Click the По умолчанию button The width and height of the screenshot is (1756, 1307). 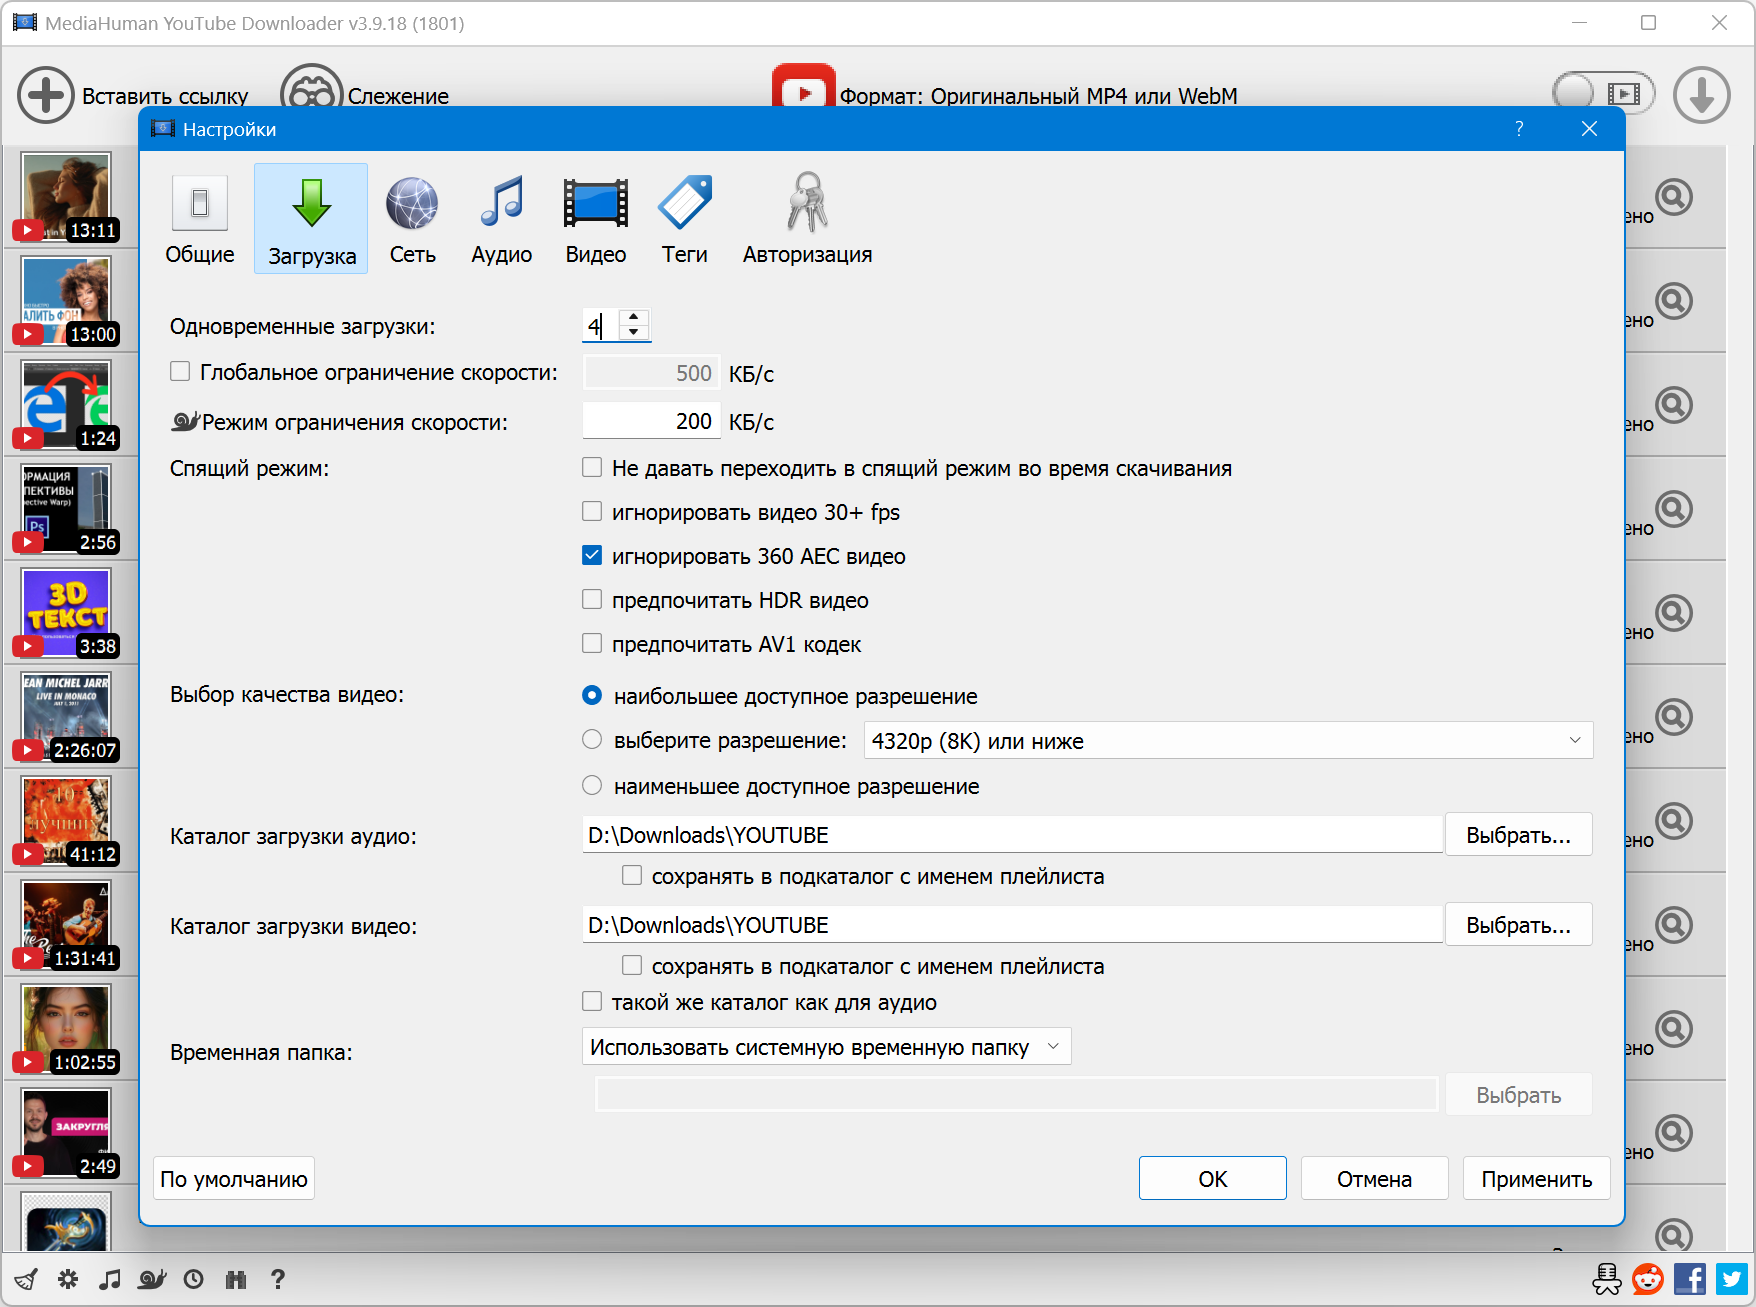tap(234, 1179)
